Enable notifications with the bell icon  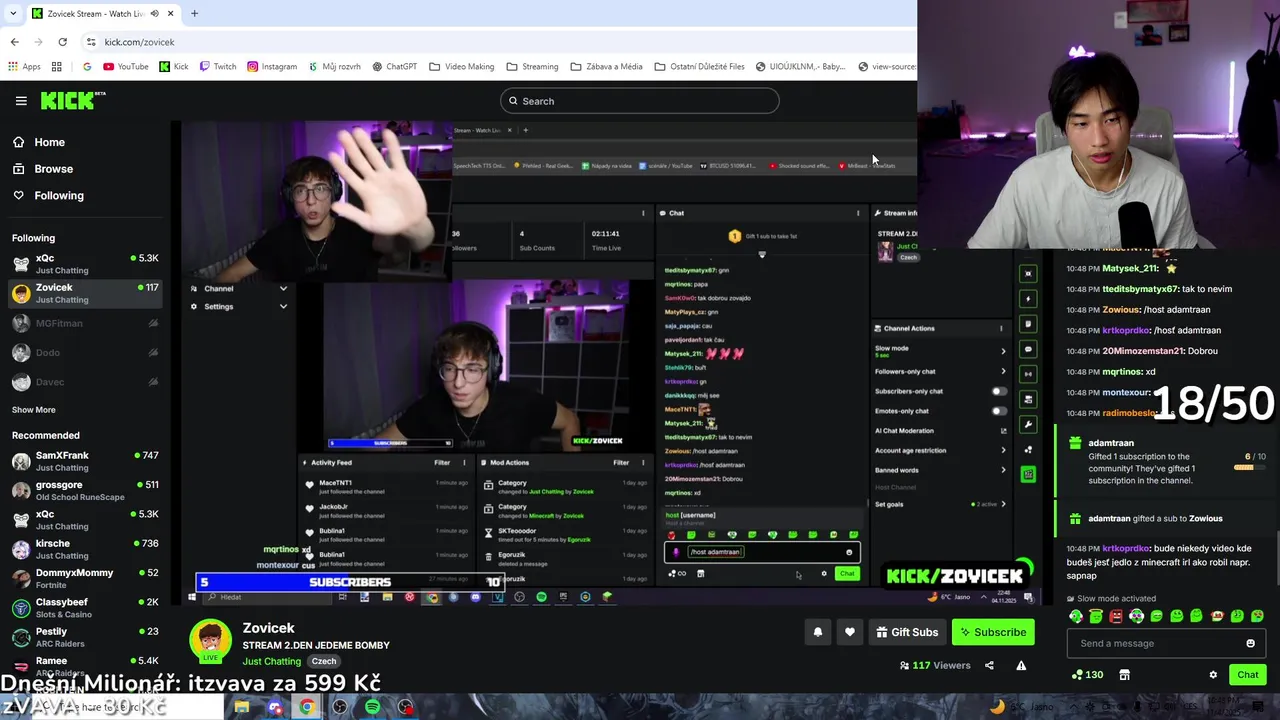tap(818, 632)
